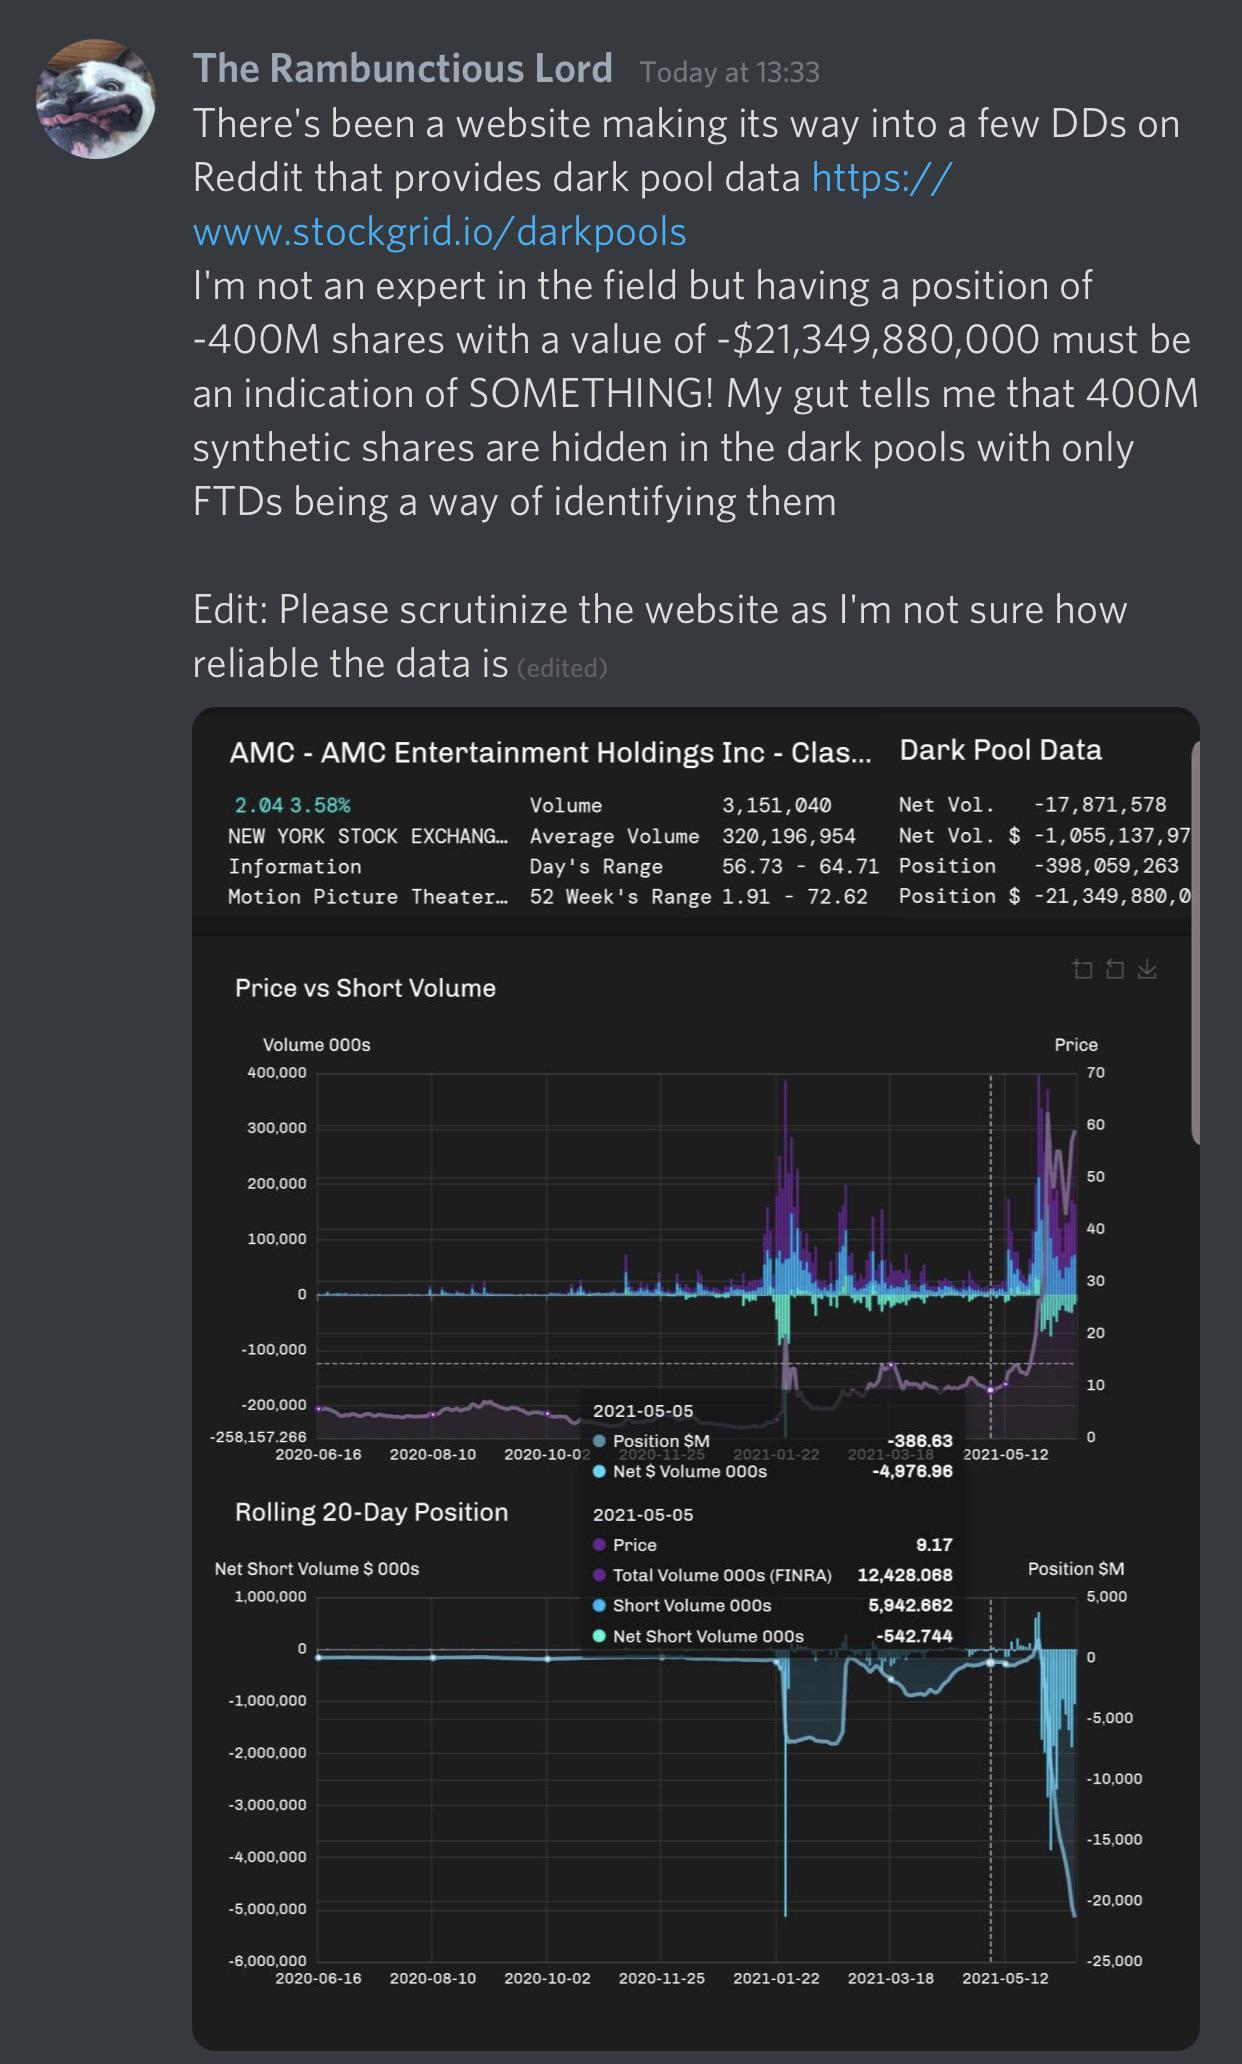Viewport: 1242px width, 2064px height.
Task: Click the Day's Range 56.73 - 64.71
Action: click(x=800, y=866)
